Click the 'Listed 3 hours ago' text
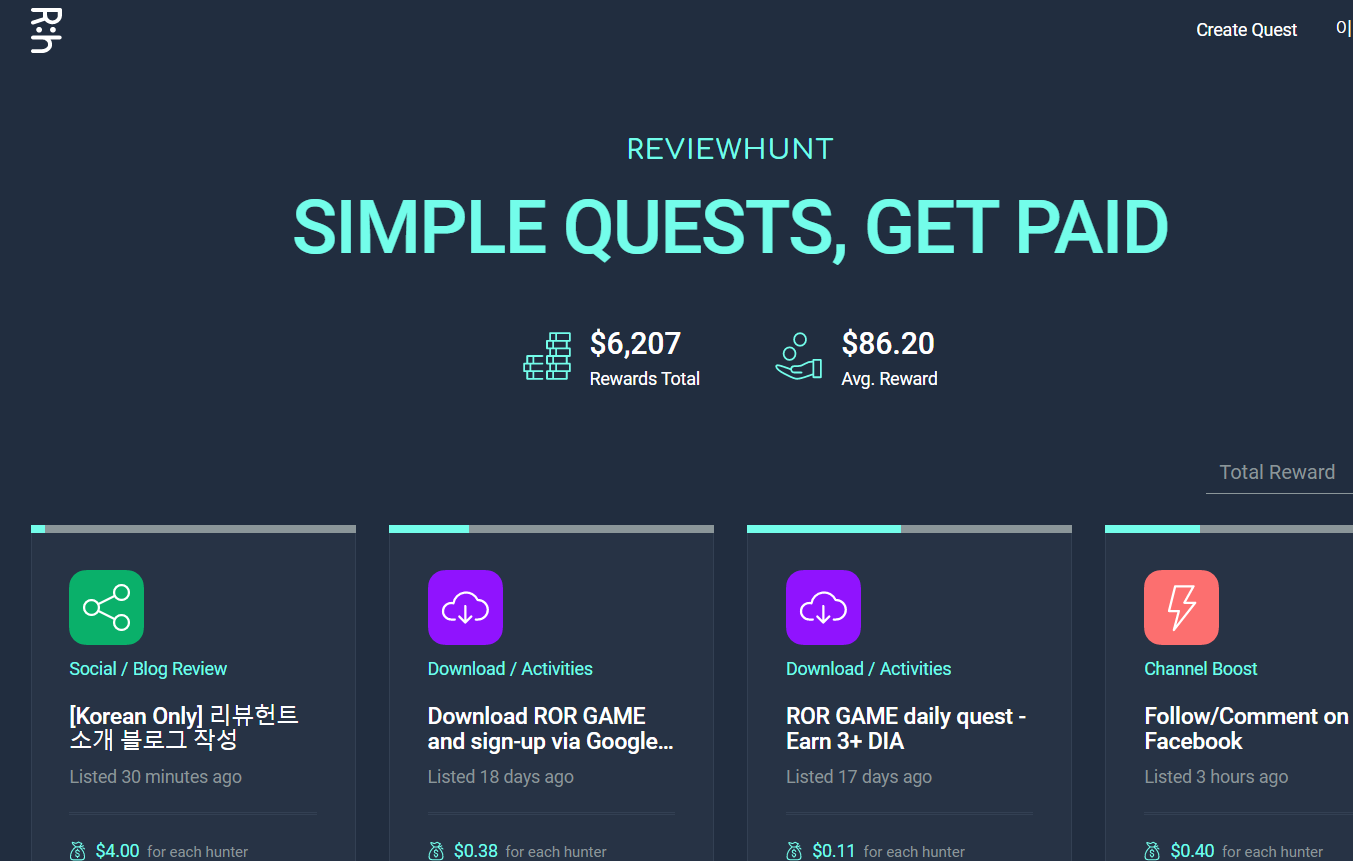This screenshot has width=1353, height=861. (x=1216, y=777)
